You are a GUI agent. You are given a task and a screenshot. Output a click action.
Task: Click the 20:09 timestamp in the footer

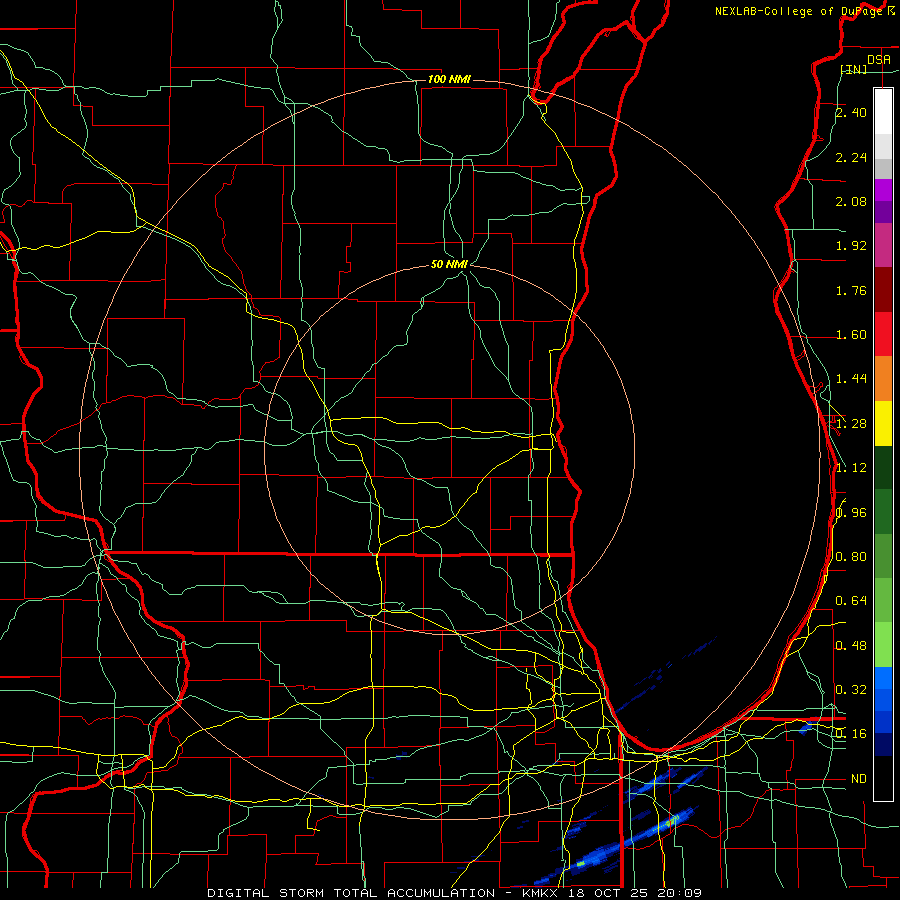680,893
